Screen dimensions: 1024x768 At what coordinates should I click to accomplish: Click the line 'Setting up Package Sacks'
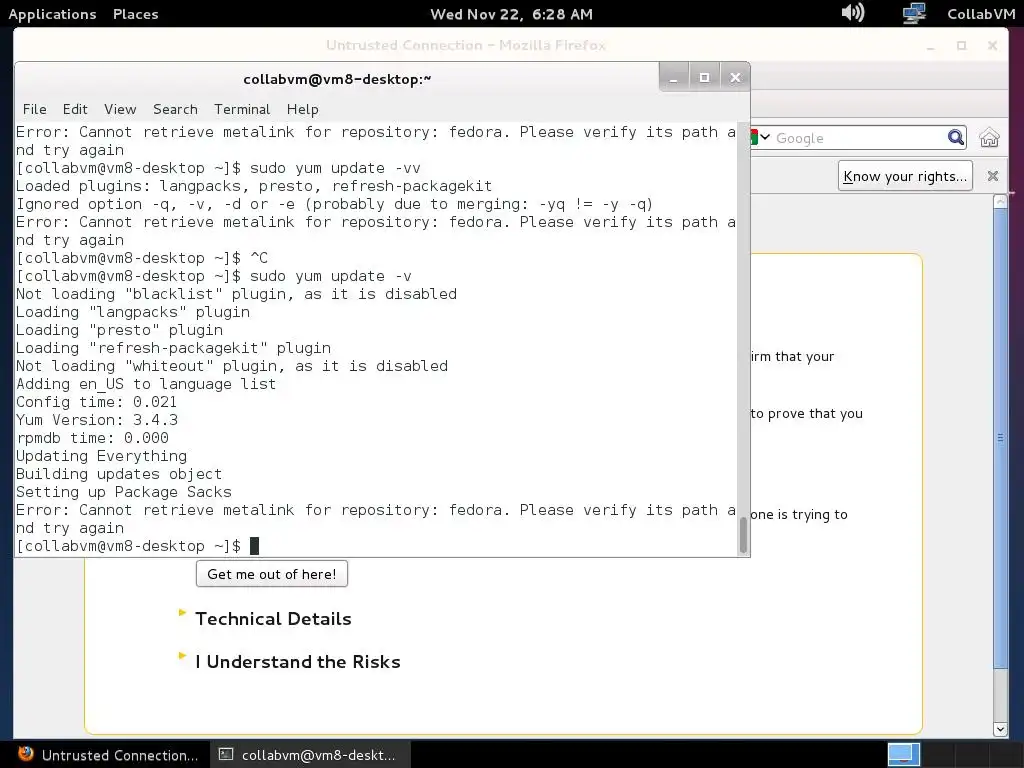(123, 492)
